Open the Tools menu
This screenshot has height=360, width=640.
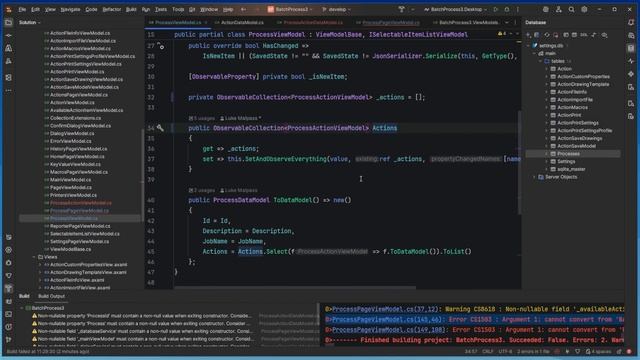click(x=178, y=9)
